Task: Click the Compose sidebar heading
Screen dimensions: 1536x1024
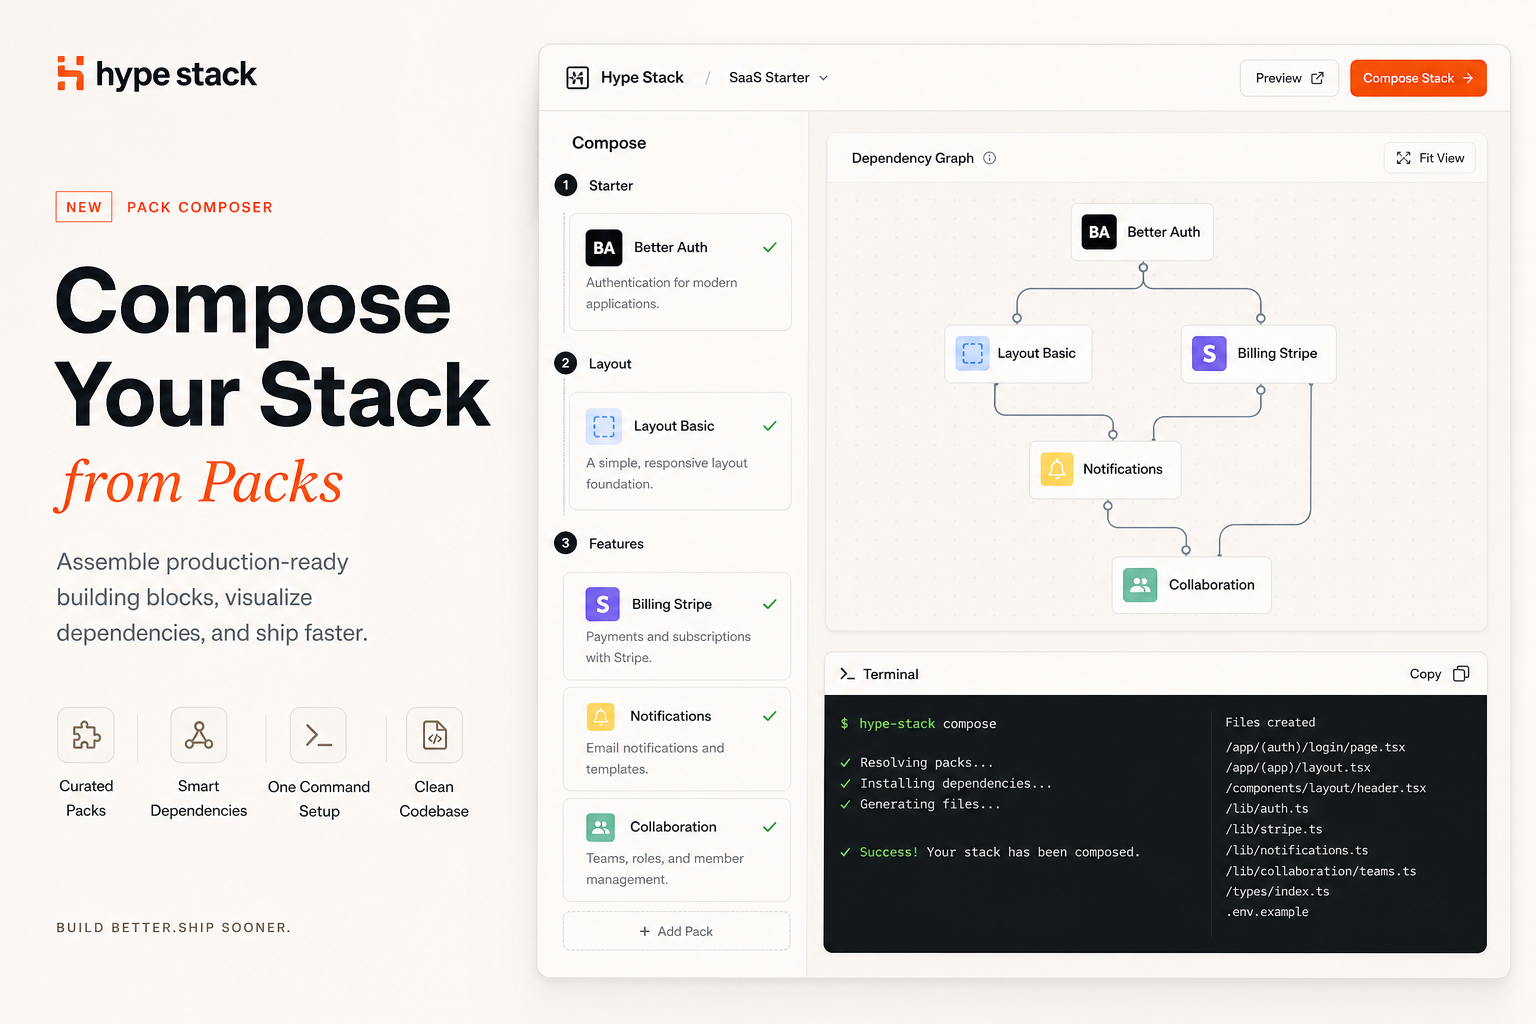Action: point(609,143)
